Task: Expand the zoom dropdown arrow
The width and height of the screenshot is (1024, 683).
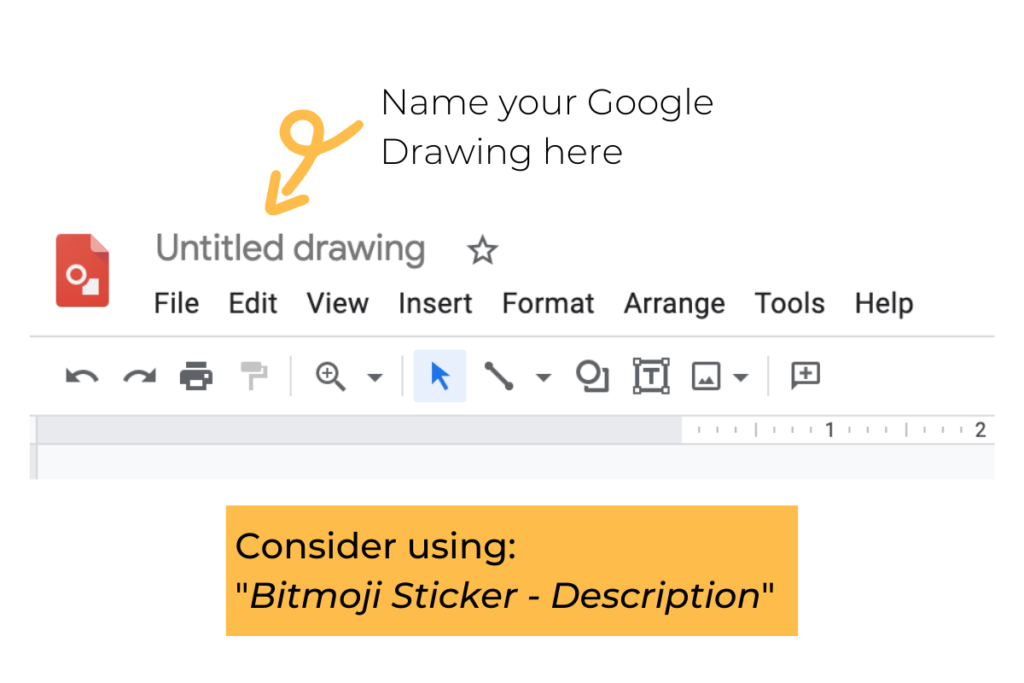Action: (375, 378)
